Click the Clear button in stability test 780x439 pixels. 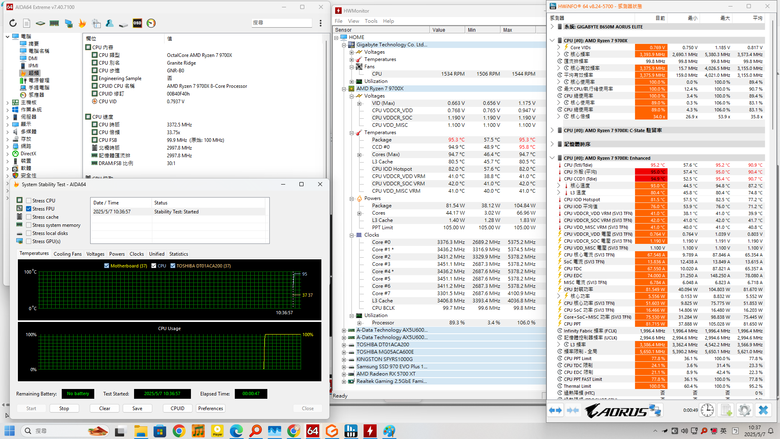coord(104,408)
